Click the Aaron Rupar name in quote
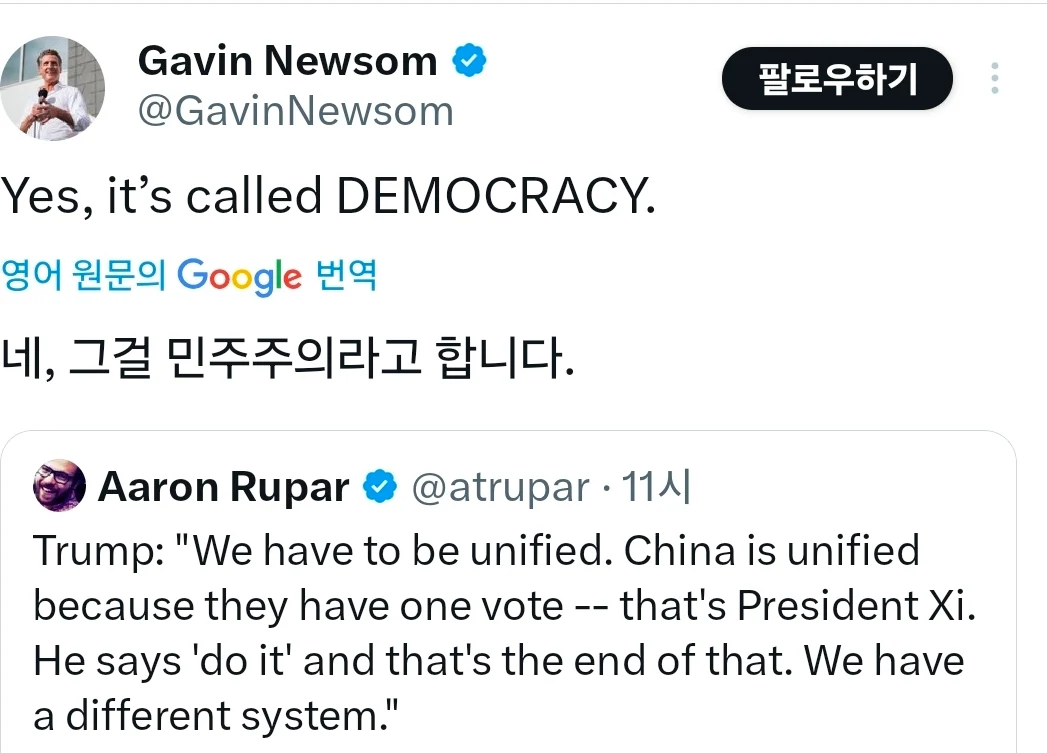Image resolution: width=1047 pixels, height=753 pixels. [223, 488]
